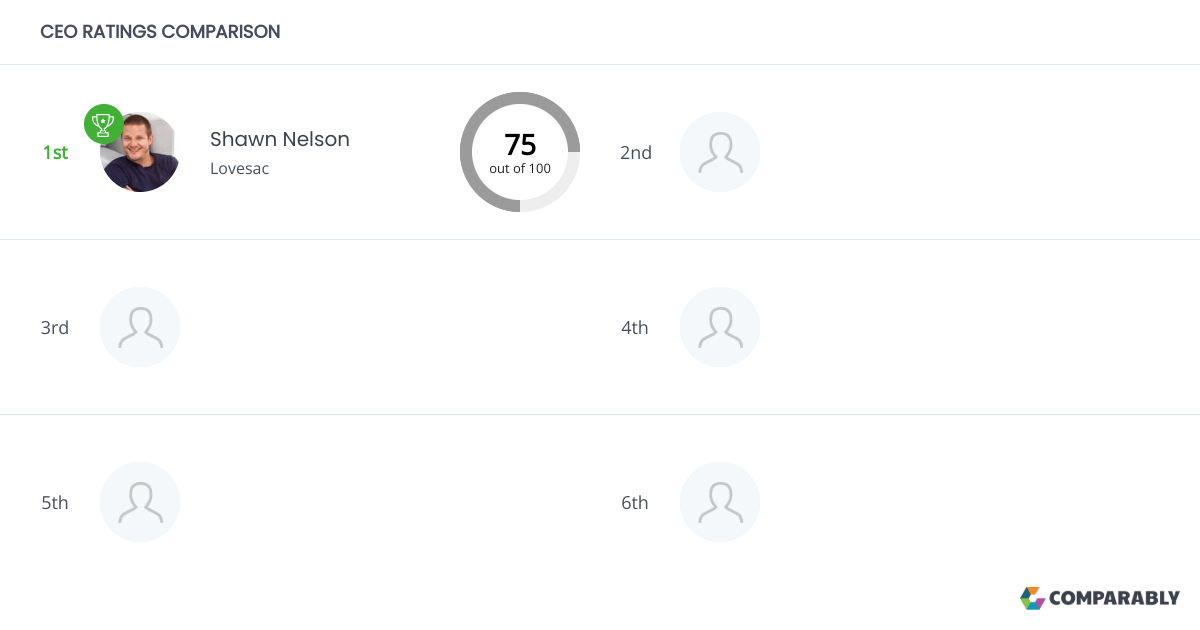
Task: Select the 4th place empty avatar icon
Action: pyautogui.click(x=720, y=327)
